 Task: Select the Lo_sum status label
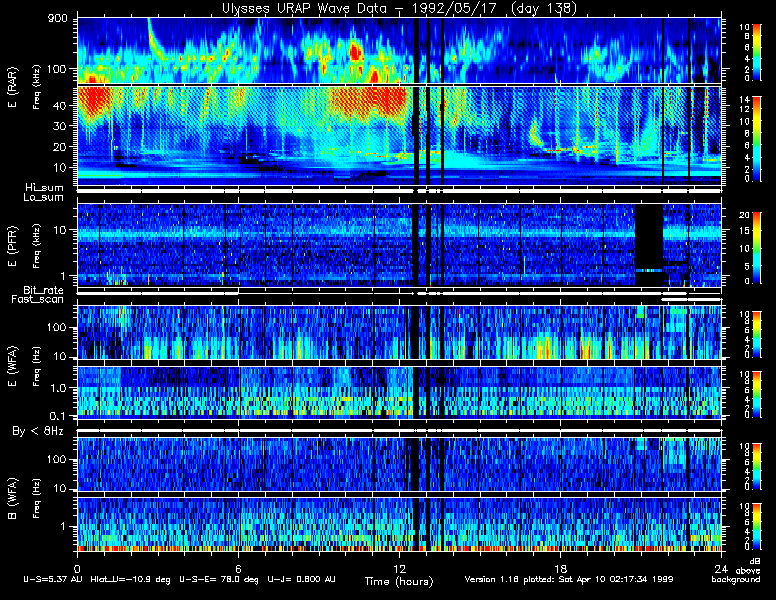pos(43,198)
